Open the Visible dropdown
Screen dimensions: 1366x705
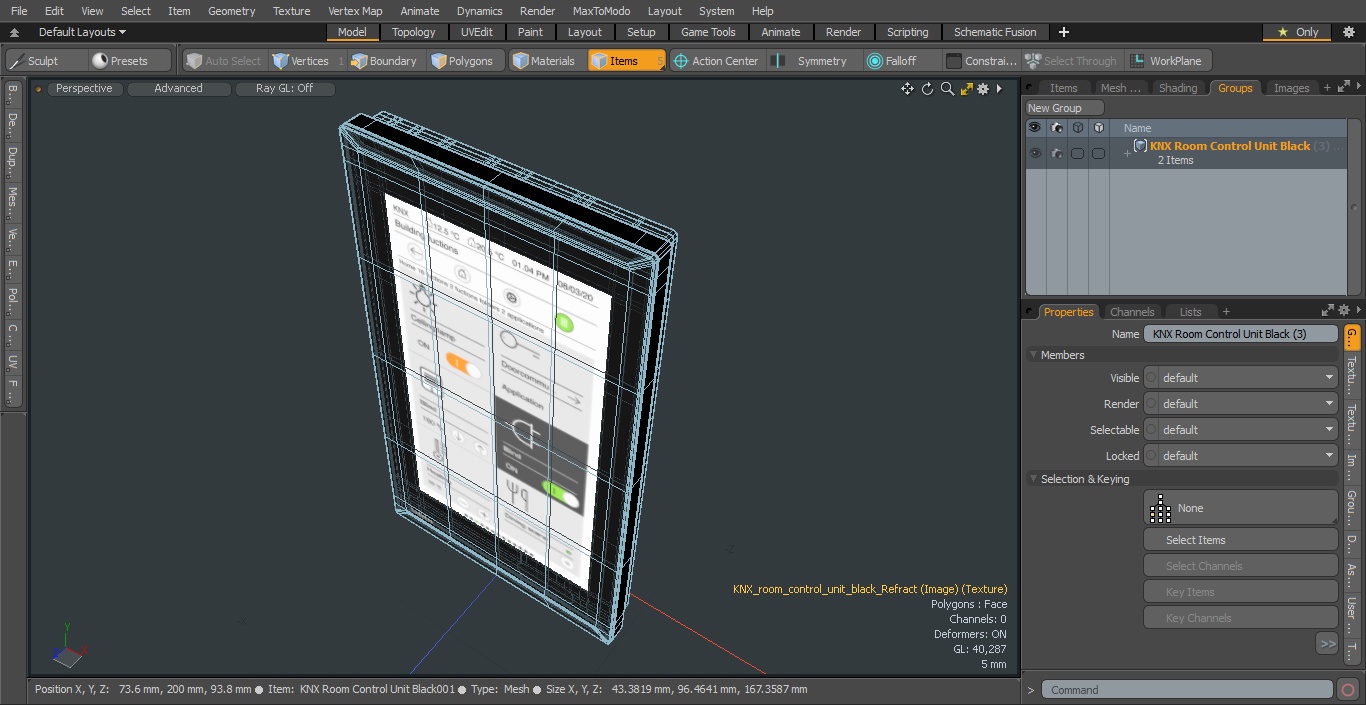point(1240,378)
